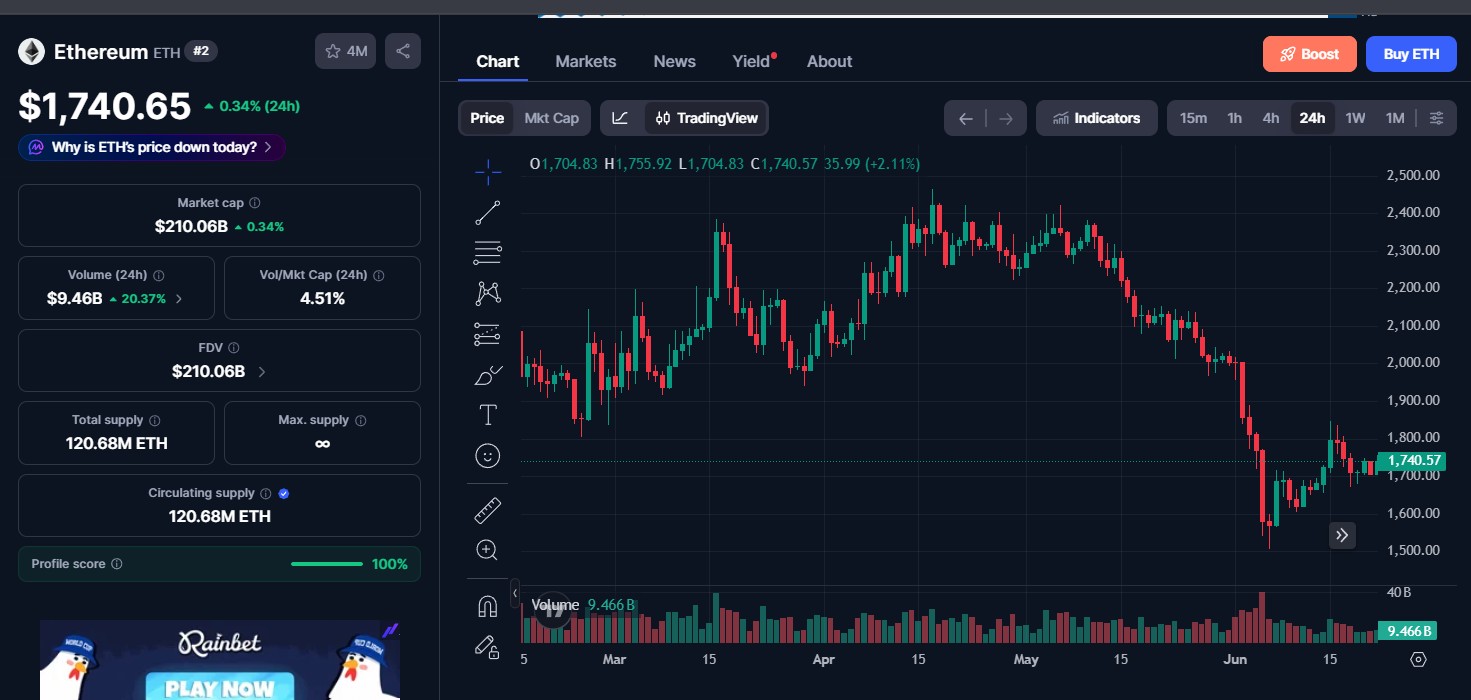
Task: Open chart options sliders icon
Action: pyautogui.click(x=1436, y=118)
